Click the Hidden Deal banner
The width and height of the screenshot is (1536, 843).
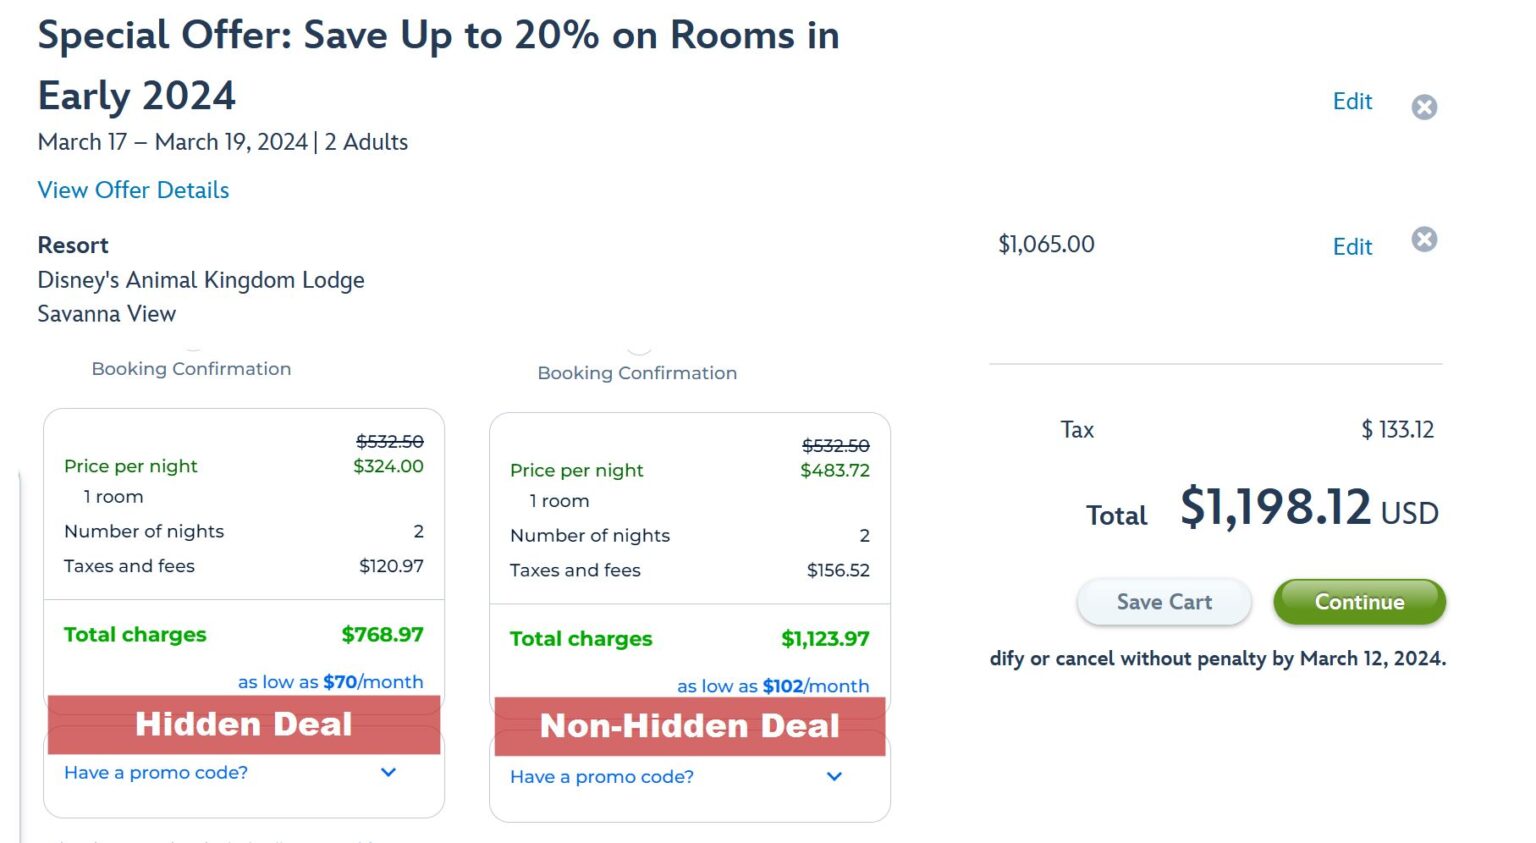[x=243, y=724]
